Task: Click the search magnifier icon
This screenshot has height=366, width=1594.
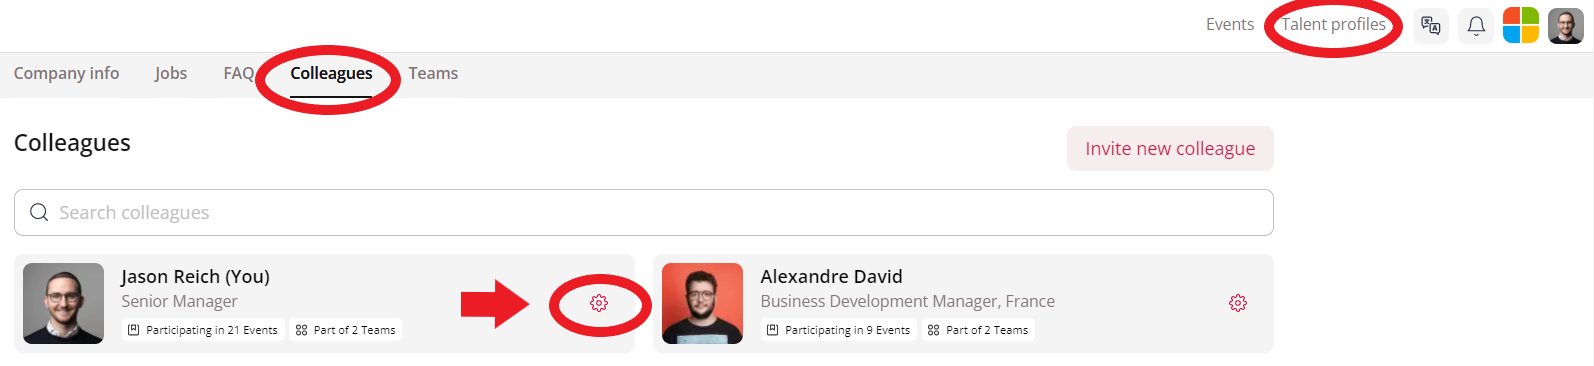Action: pyautogui.click(x=39, y=212)
